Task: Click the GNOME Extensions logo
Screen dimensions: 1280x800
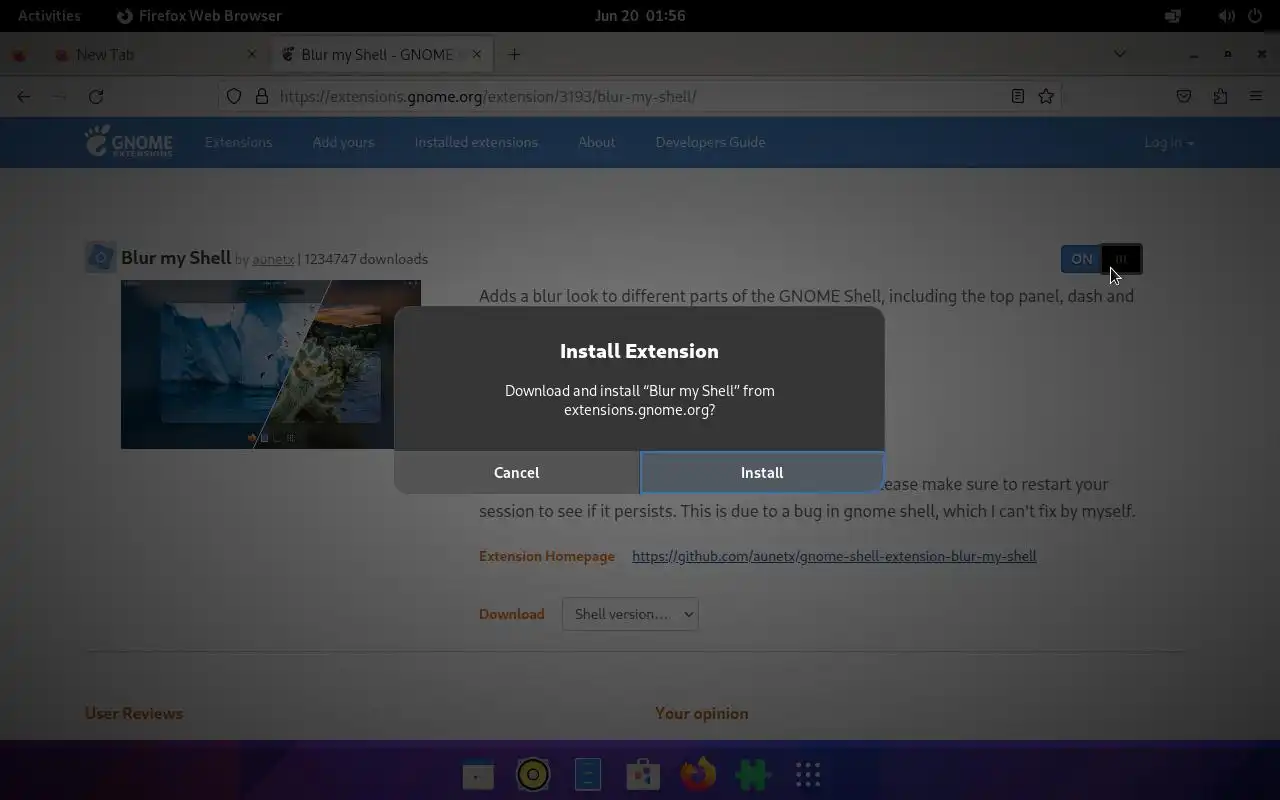Action: coord(128,141)
